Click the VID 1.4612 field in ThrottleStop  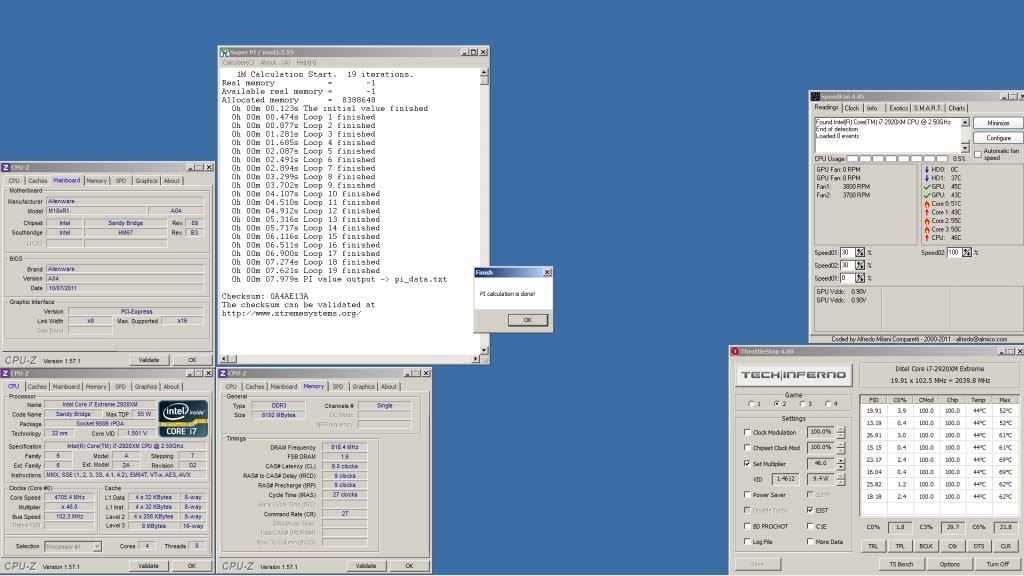[786, 479]
